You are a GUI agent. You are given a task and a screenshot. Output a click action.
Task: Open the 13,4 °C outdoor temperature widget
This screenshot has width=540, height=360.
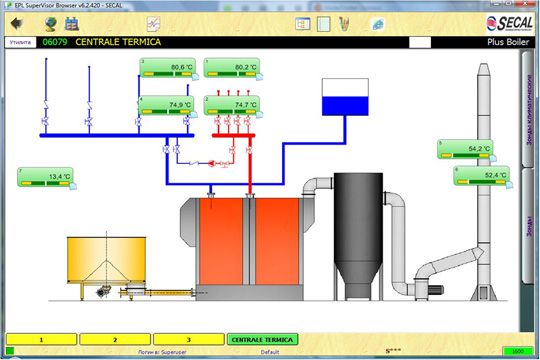tap(45, 177)
